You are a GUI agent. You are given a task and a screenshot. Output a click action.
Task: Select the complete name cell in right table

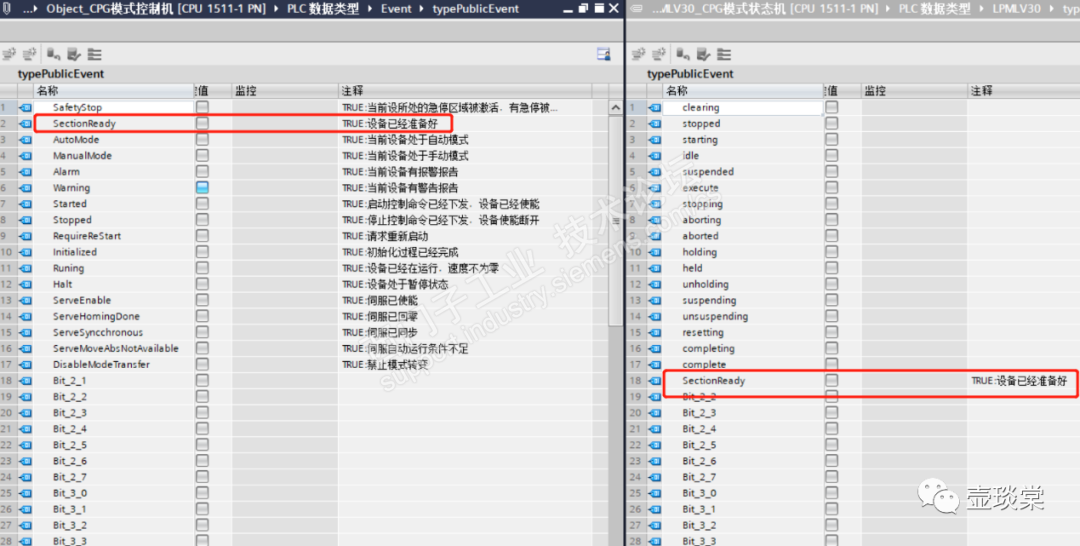coord(743,364)
